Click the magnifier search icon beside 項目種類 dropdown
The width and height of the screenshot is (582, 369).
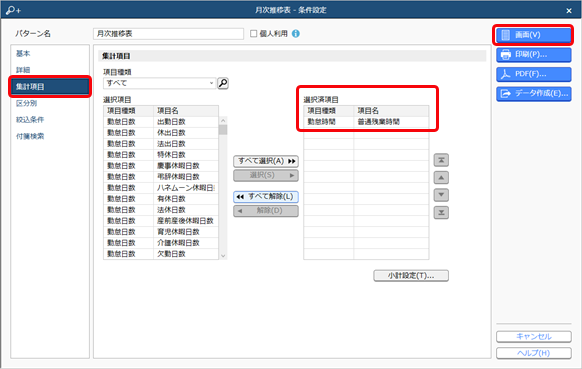tap(223, 83)
